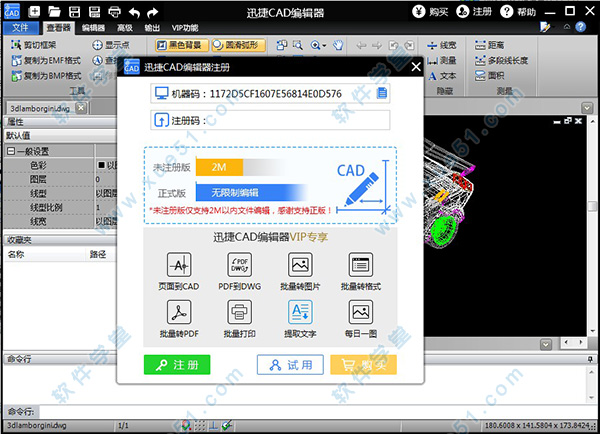Viewport: 600px width, 434px height.
Task: Undo the last action with the undo arrow
Action: click(x=134, y=13)
